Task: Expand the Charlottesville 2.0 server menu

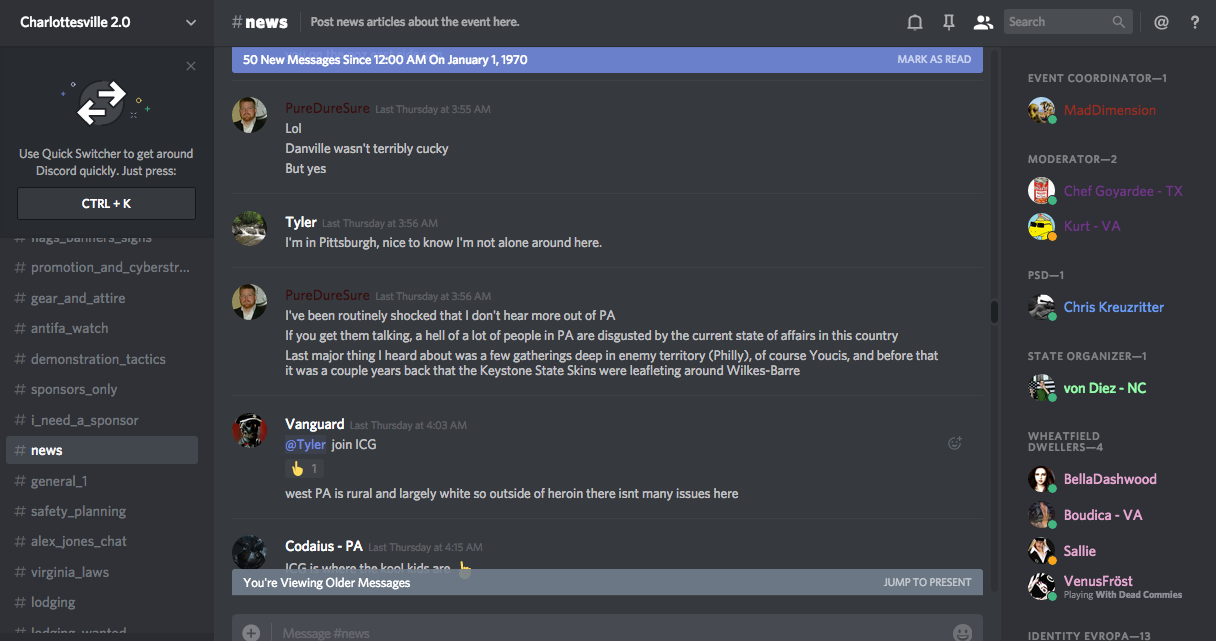Action: [x=191, y=22]
